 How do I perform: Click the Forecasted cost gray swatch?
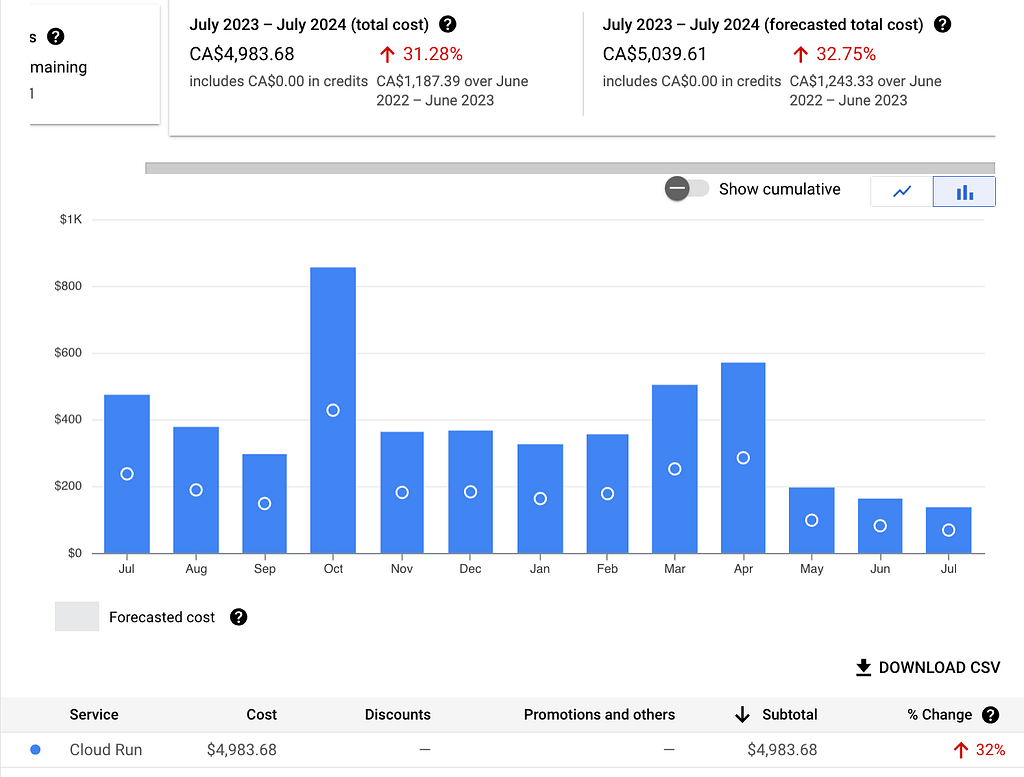click(77, 616)
